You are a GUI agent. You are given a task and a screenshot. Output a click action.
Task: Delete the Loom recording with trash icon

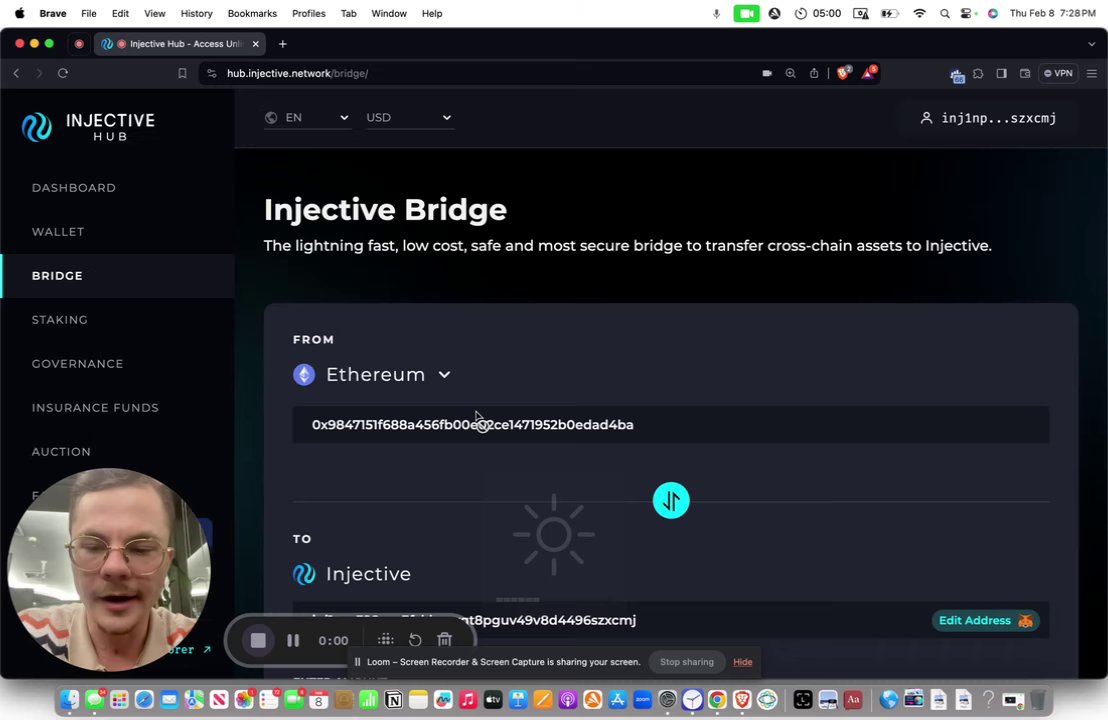[x=444, y=640]
